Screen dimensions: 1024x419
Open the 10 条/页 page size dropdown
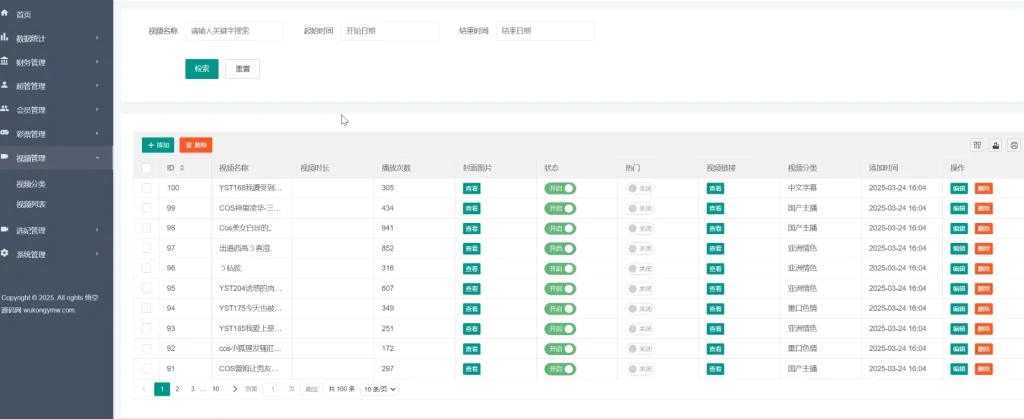[x=379, y=388]
